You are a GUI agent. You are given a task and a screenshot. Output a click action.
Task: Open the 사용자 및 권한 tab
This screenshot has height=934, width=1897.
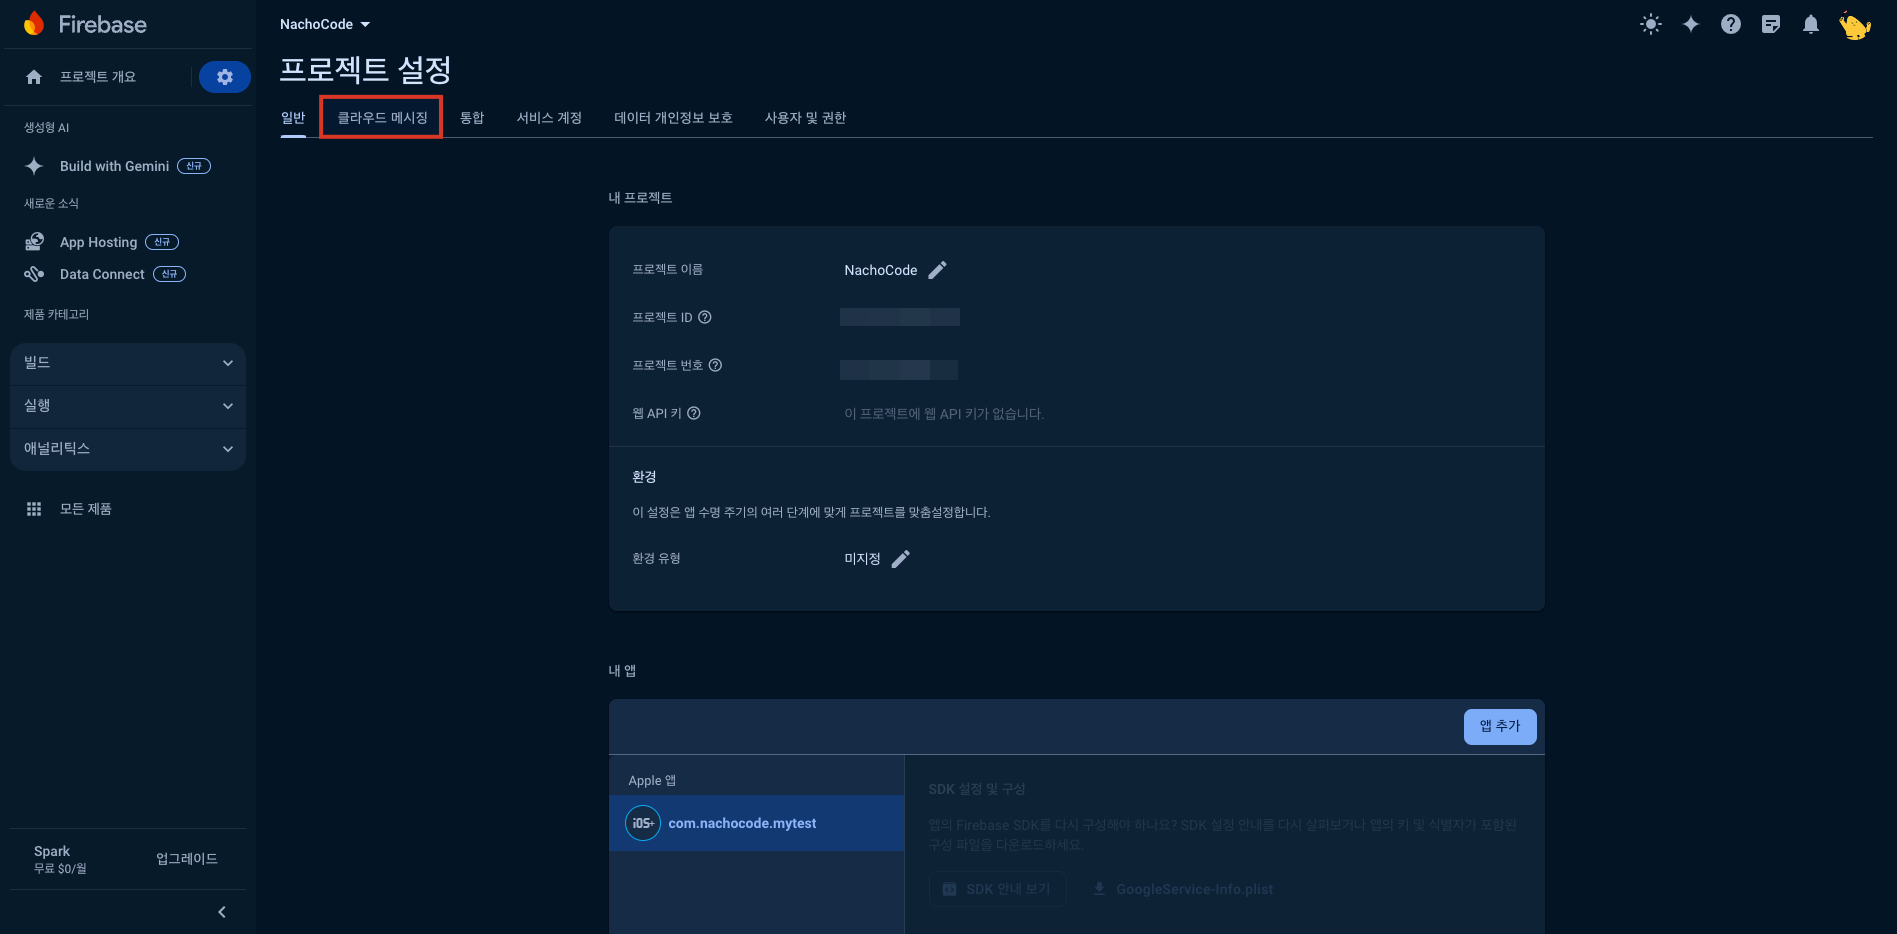click(x=805, y=118)
